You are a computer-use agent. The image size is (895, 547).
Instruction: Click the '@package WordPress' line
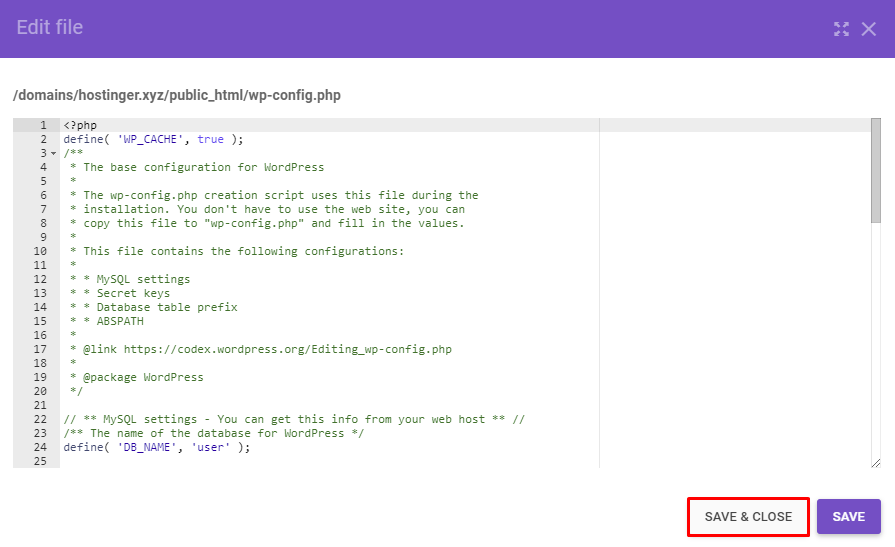(143, 377)
